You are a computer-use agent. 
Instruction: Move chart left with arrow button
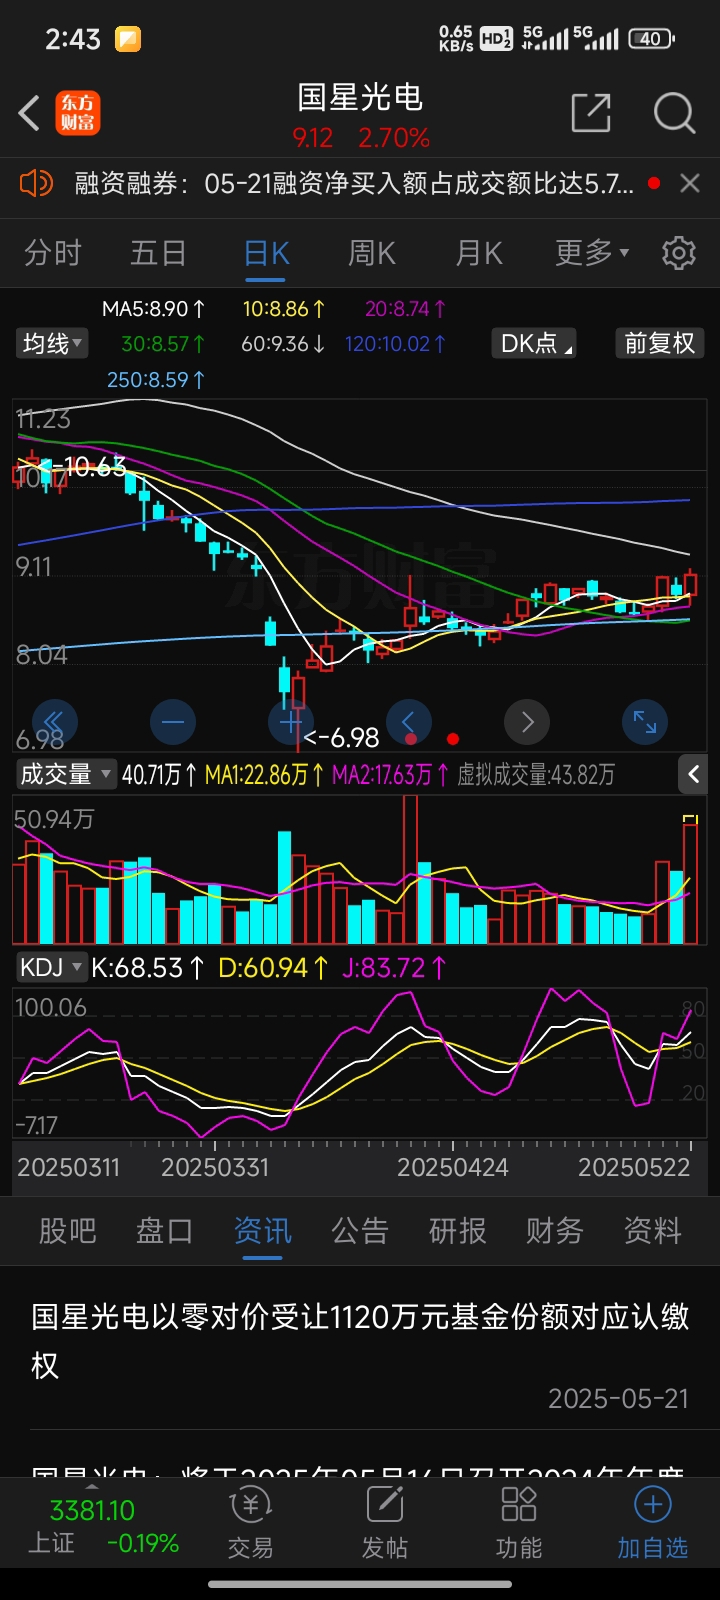pos(409,722)
